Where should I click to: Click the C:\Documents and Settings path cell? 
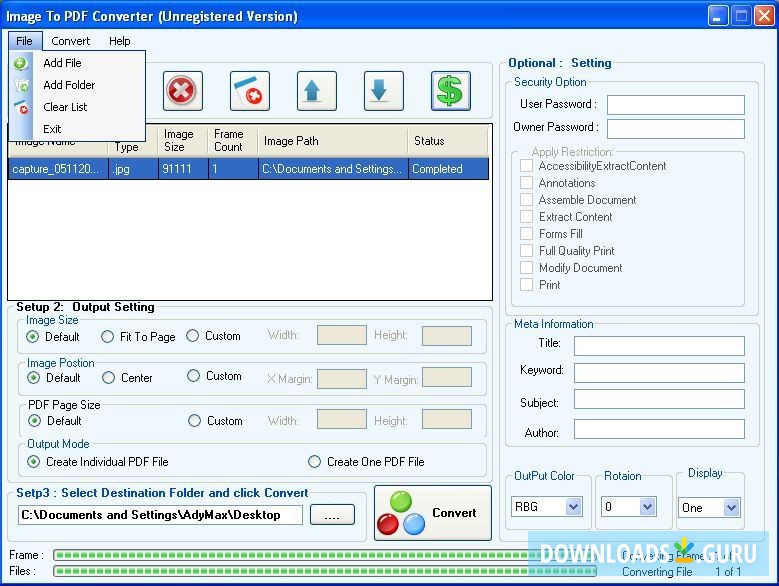point(333,169)
